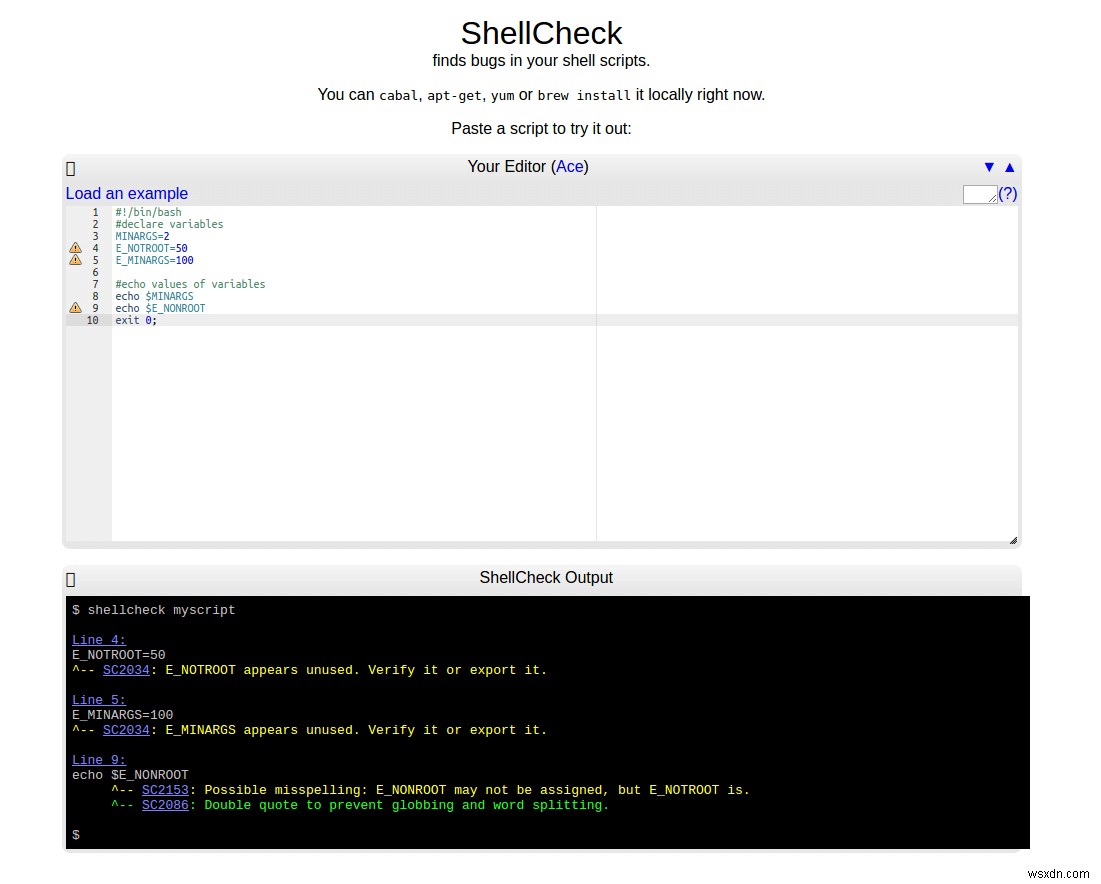Open the Ace editor link
The width and height of the screenshot is (1101, 884).
[x=569, y=166]
